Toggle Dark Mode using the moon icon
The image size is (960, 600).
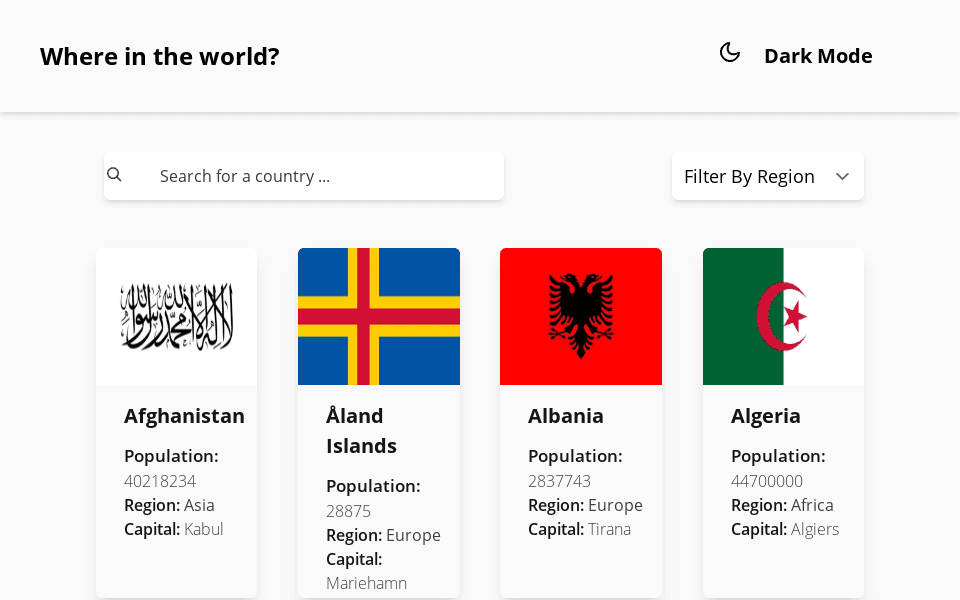(x=730, y=52)
